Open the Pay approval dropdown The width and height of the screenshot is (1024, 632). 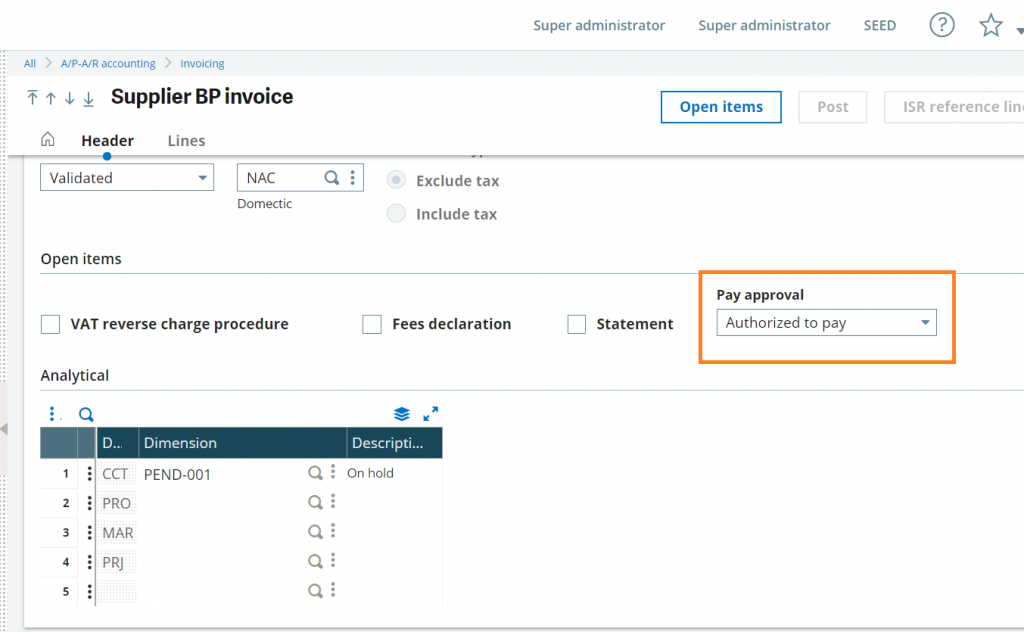click(925, 322)
